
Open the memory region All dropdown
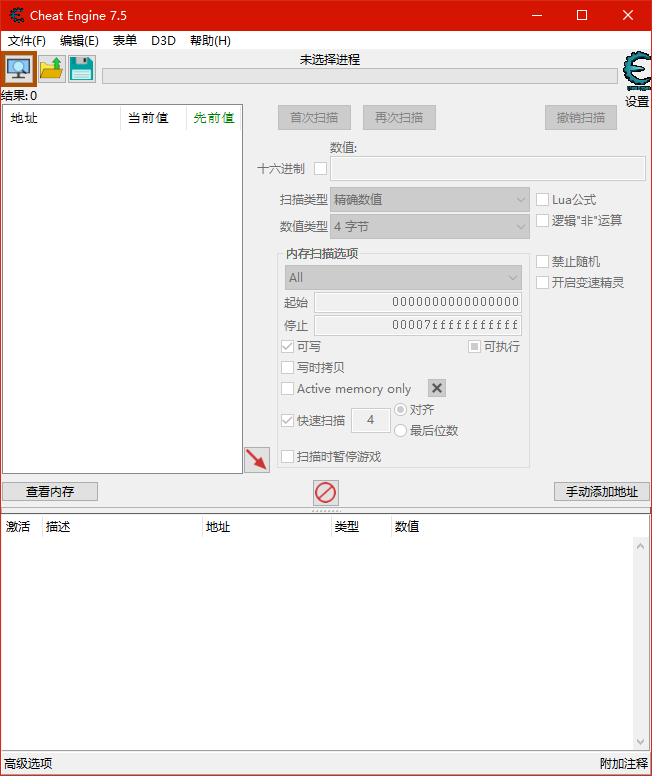coord(403,278)
